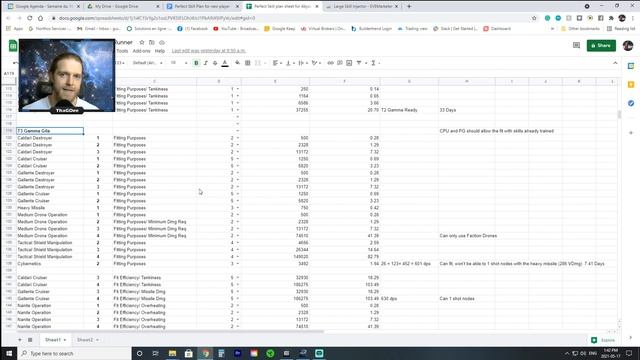Switch to the Sheet1 tab
The image size is (640, 360).
point(55,340)
